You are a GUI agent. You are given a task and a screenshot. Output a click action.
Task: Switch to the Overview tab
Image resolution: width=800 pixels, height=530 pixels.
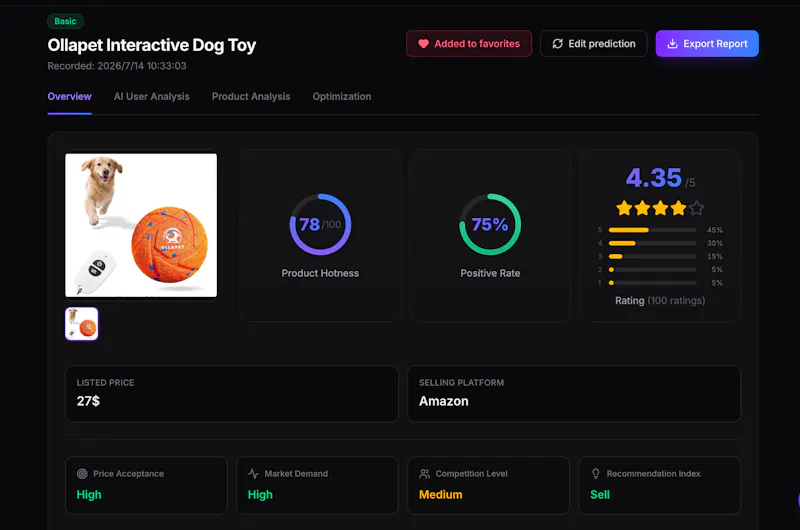coord(69,96)
